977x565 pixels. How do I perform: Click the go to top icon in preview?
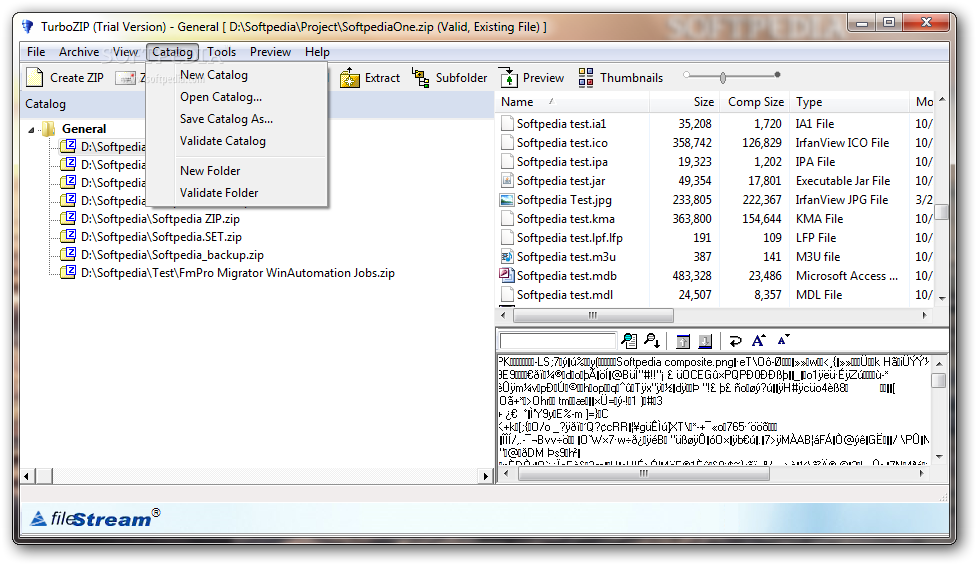(683, 341)
